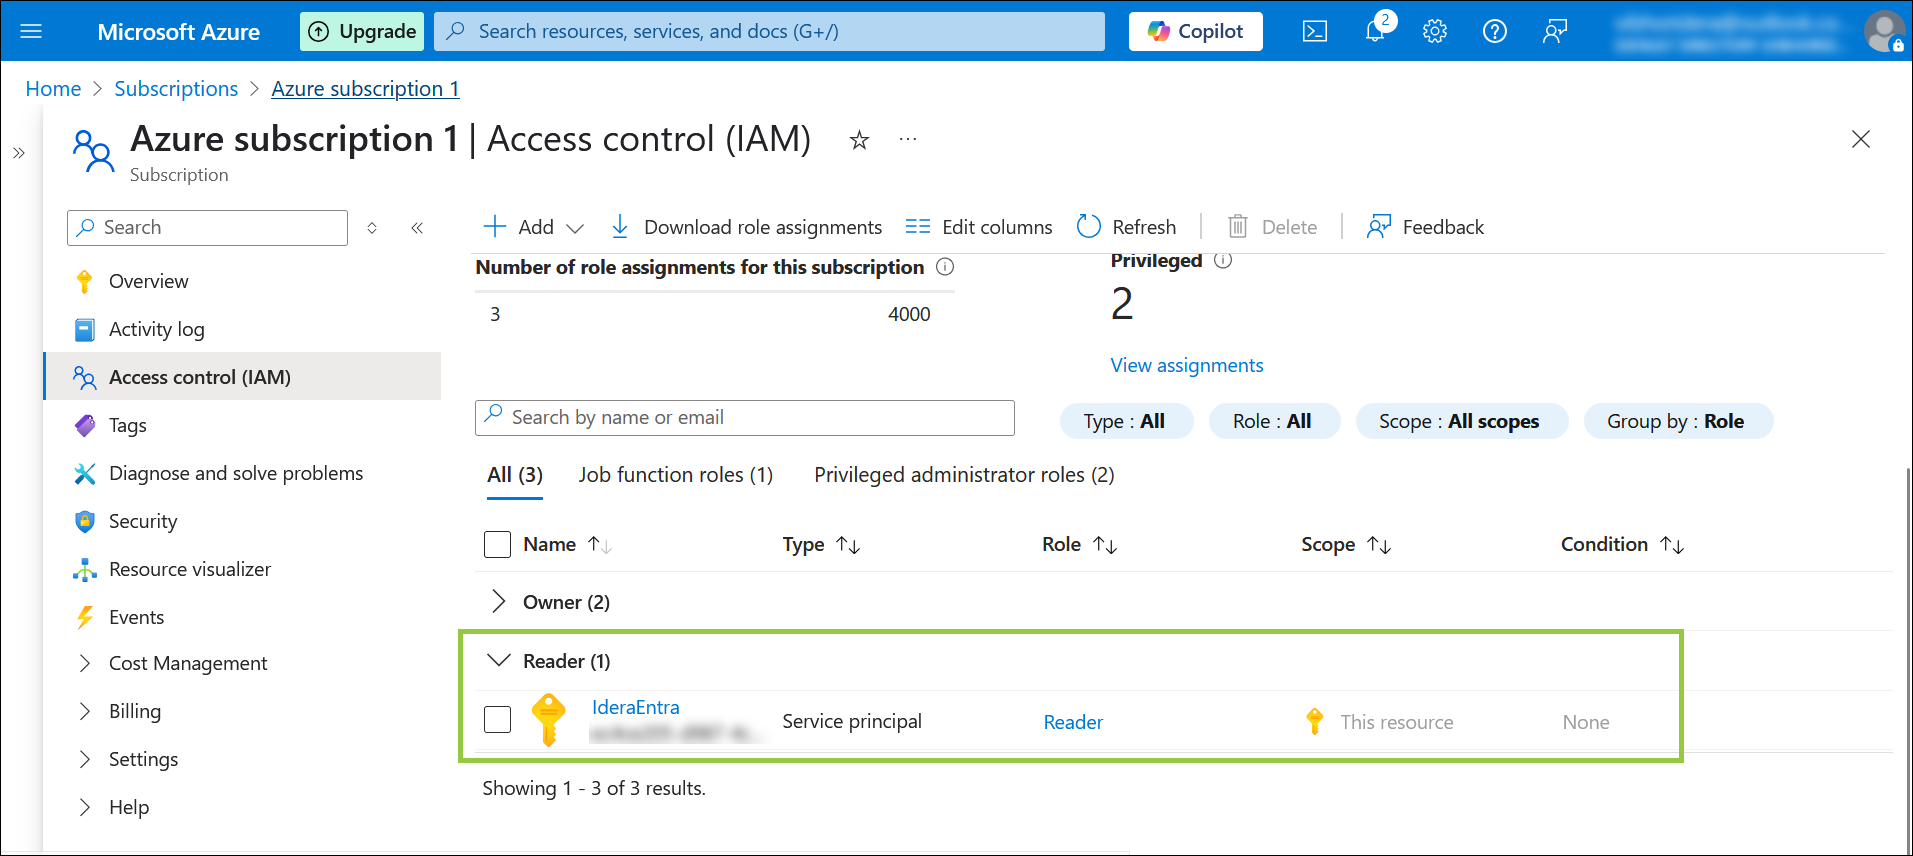This screenshot has width=1913, height=856.
Task: Click the View assignments link
Action: point(1186,365)
